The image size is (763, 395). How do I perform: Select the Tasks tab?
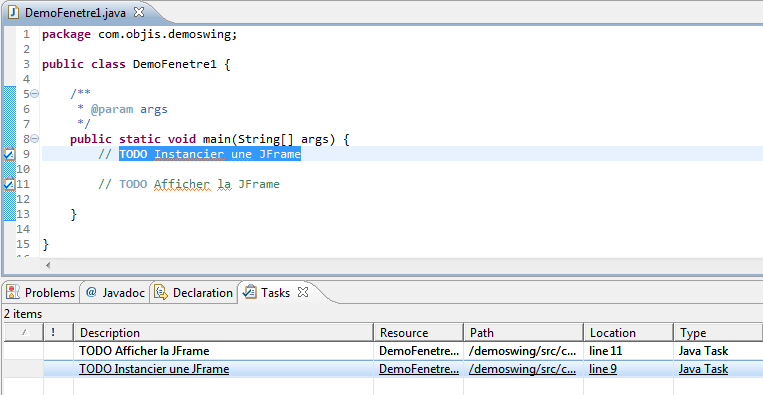click(x=275, y=293)
